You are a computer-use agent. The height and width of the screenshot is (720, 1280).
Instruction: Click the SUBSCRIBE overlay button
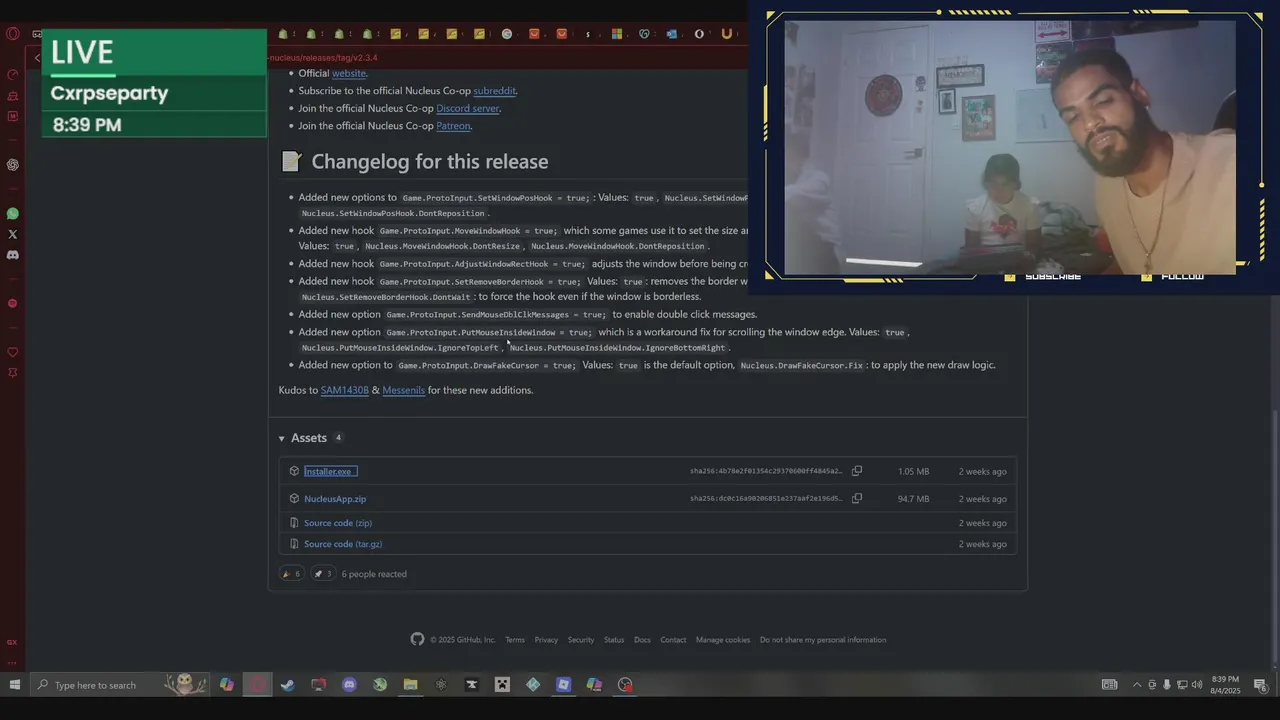point(1053,277)
